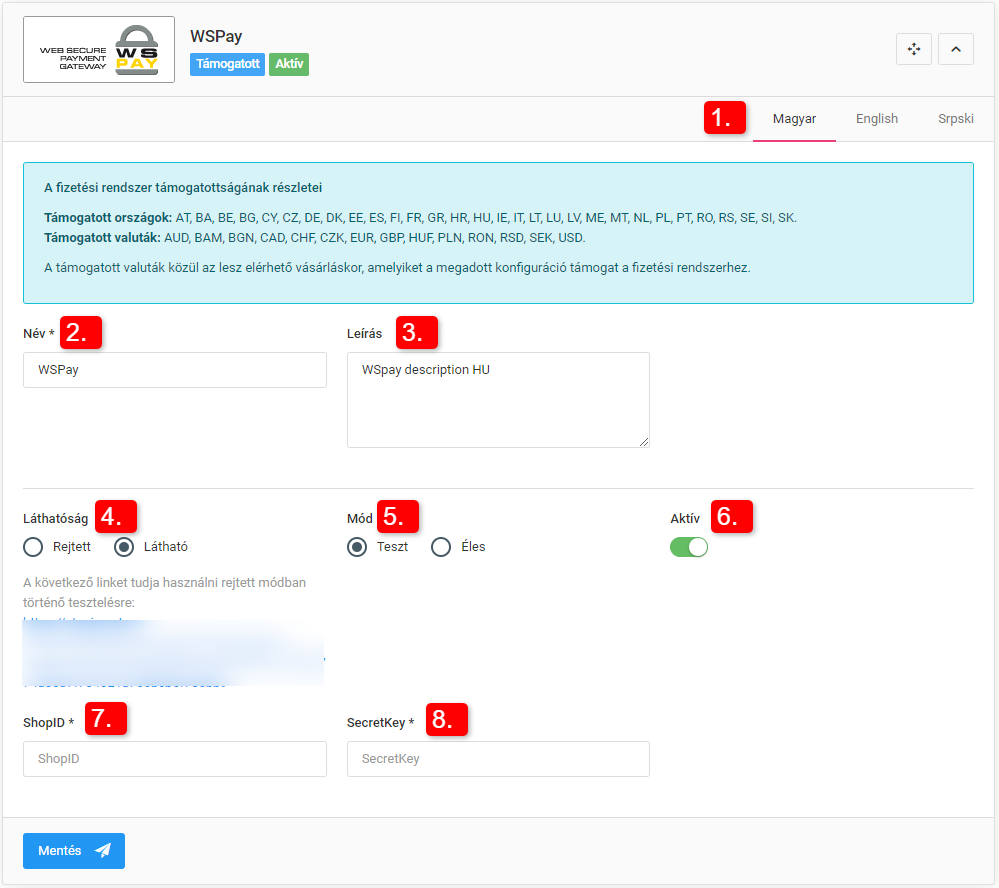Image resolution: width=999 pixels, height=888 pixels.
Task: Select the Rejtett visibility radio button
Action: tap(34, 547)
